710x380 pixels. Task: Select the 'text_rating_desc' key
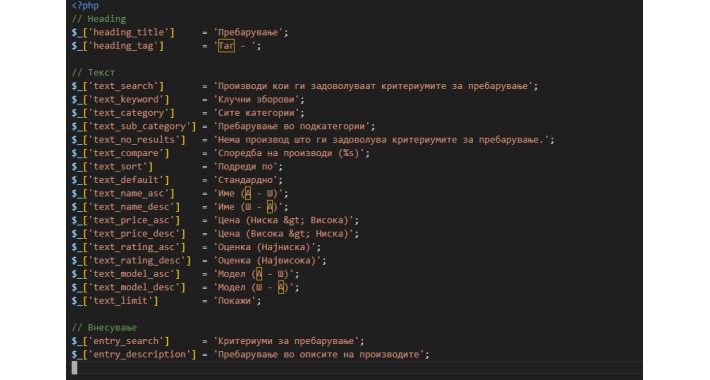pyautogui.click(x=136, y=260)
